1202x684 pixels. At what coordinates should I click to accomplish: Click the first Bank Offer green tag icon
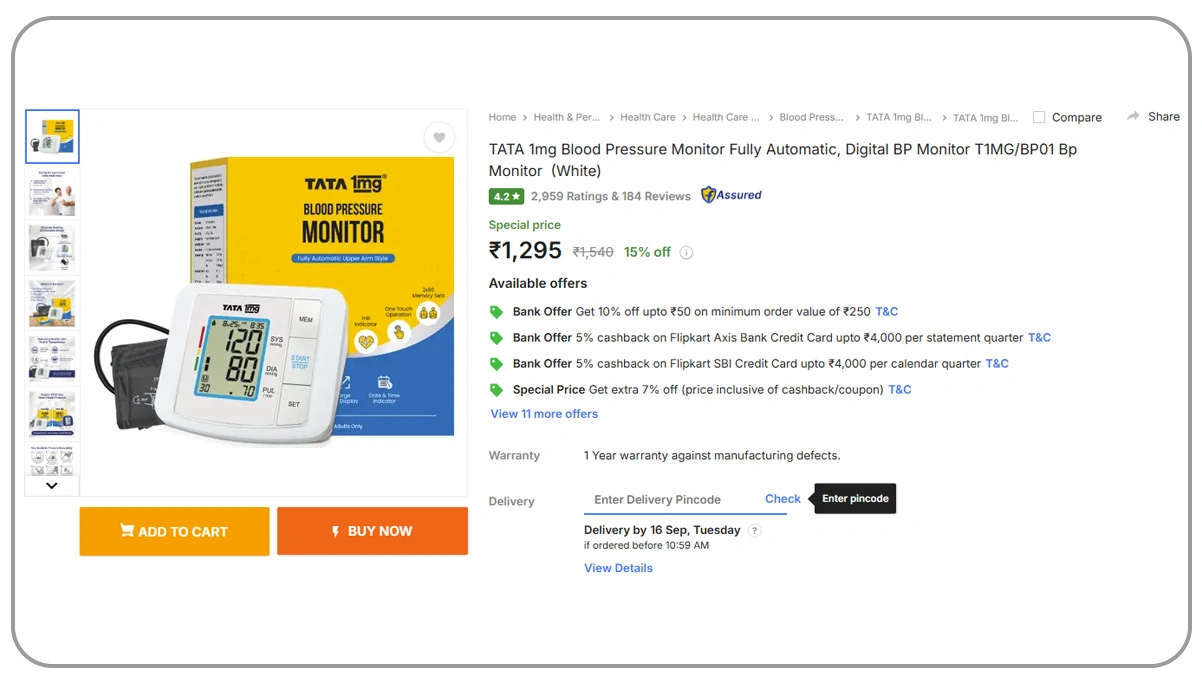[496, 312]
